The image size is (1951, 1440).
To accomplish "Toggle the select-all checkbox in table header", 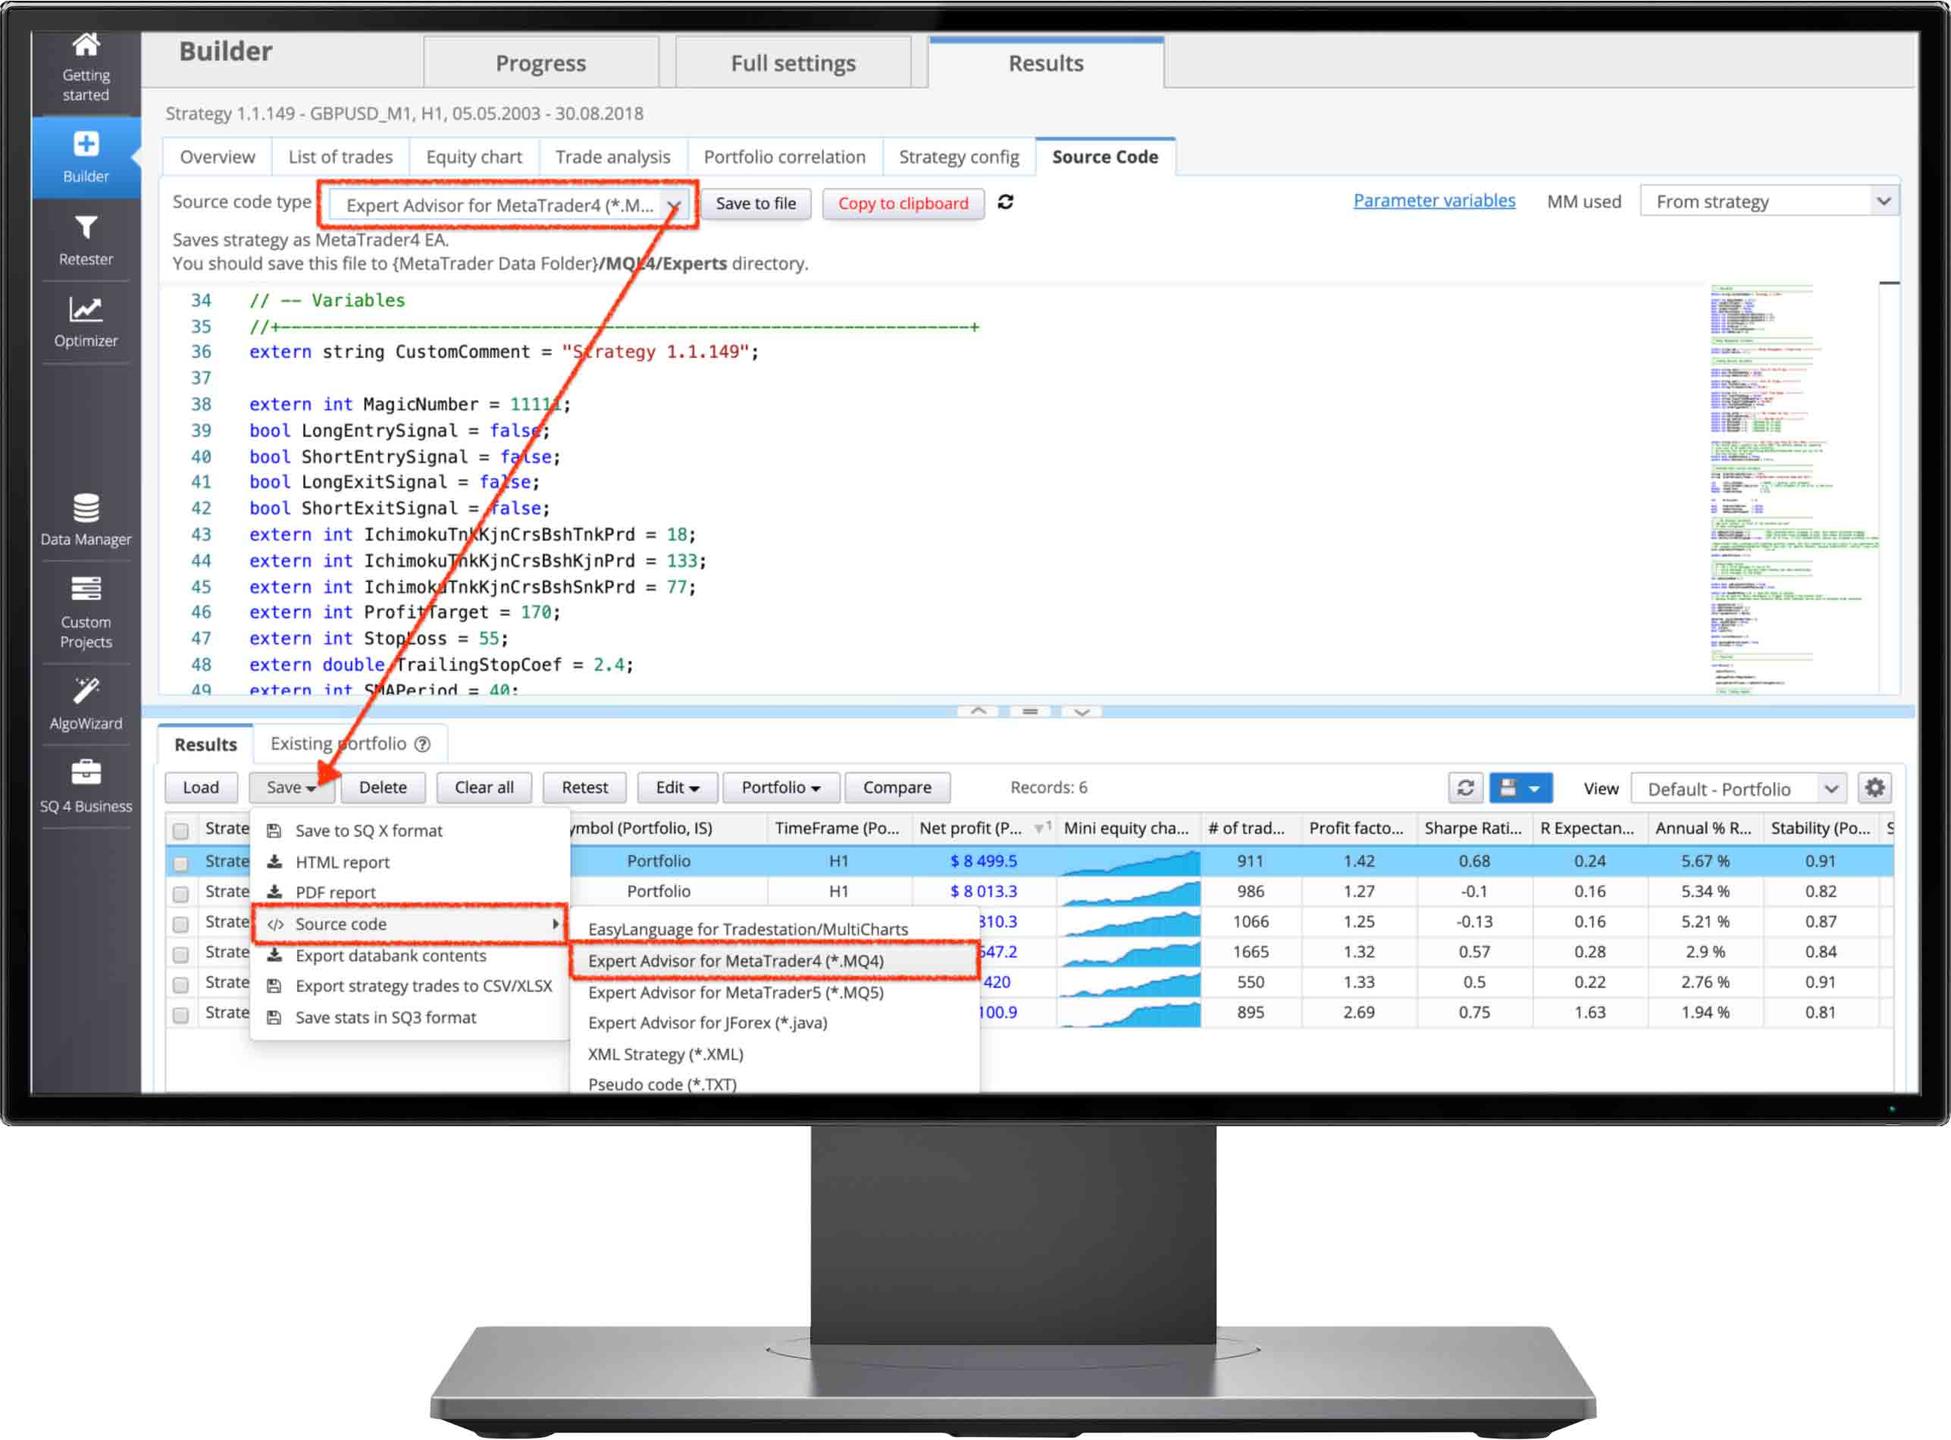I will [181, 830].
